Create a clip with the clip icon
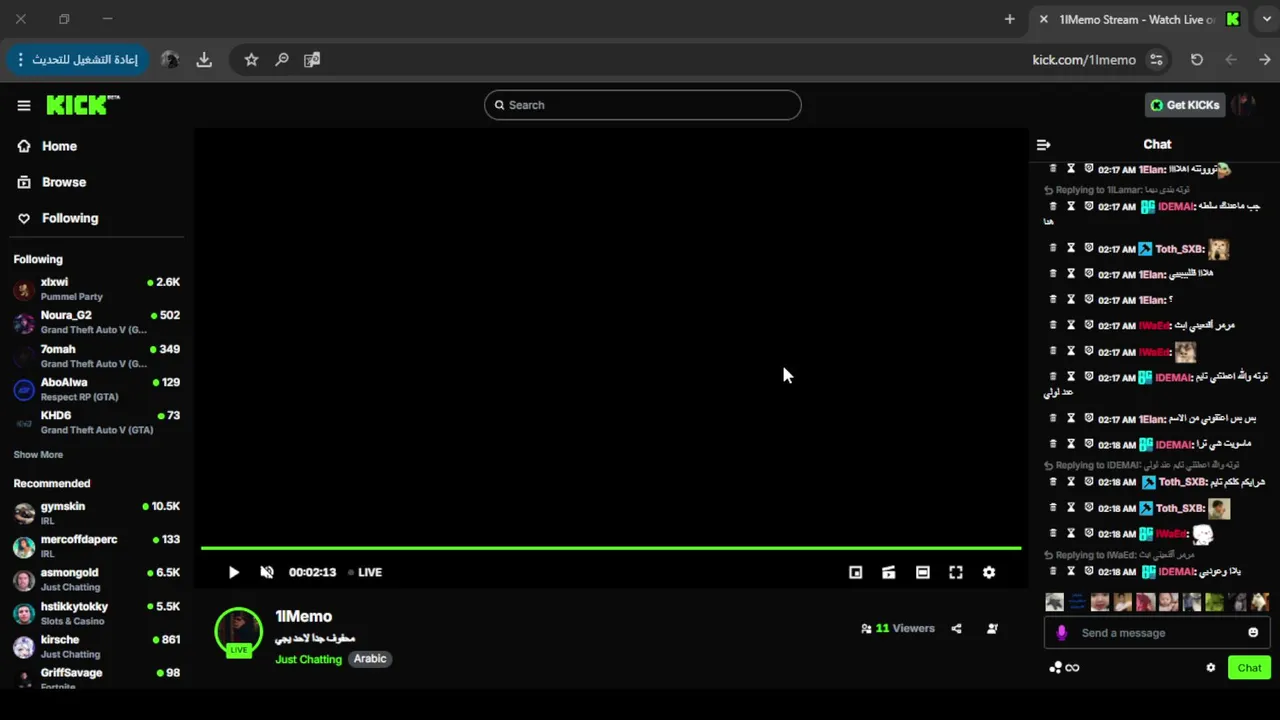 point(888,573)
